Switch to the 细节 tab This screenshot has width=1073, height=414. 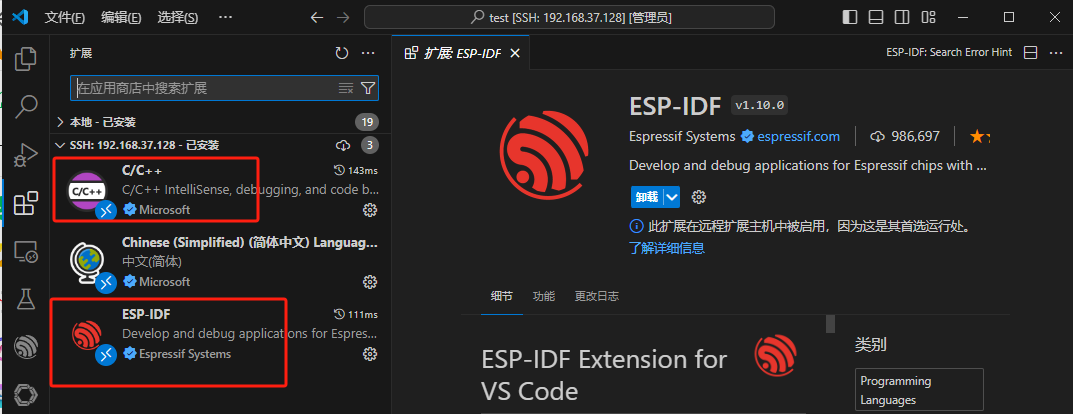pos(502,296)
